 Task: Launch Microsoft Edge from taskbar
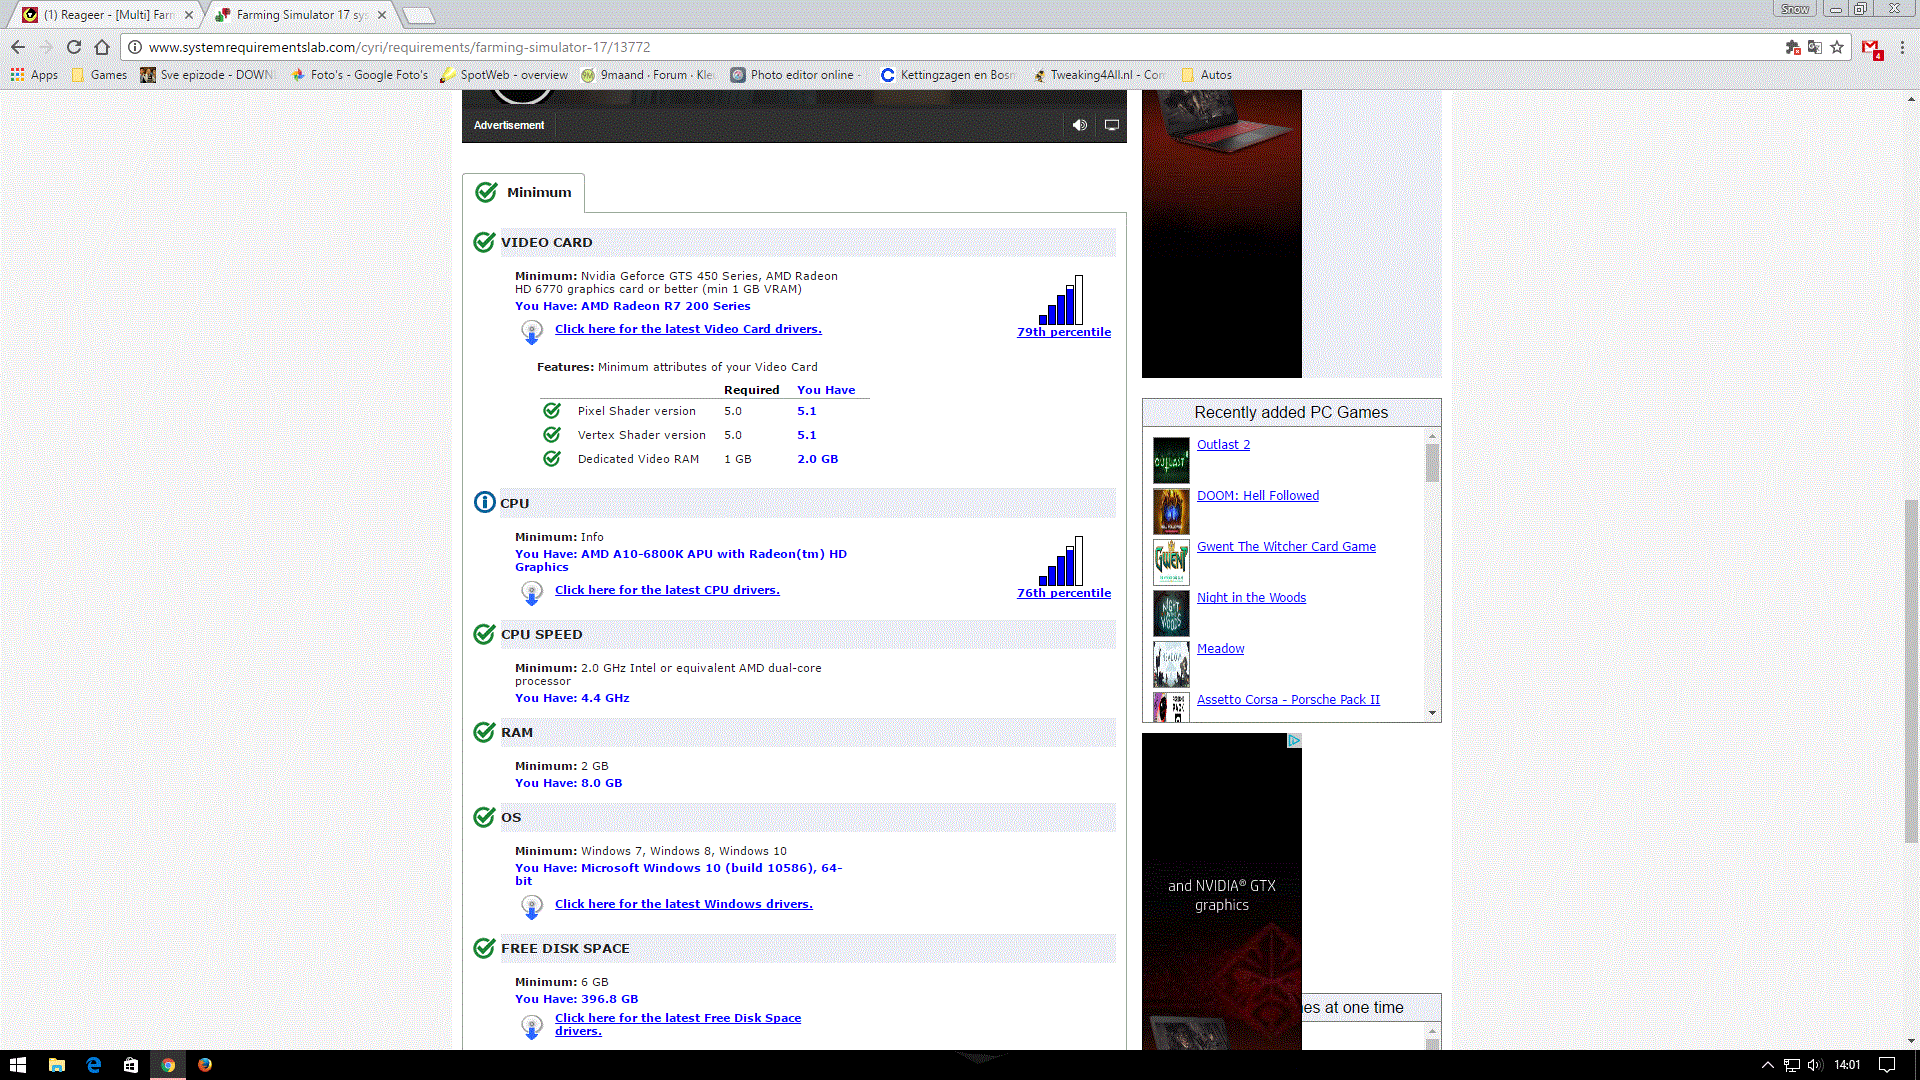(94, 1065)
